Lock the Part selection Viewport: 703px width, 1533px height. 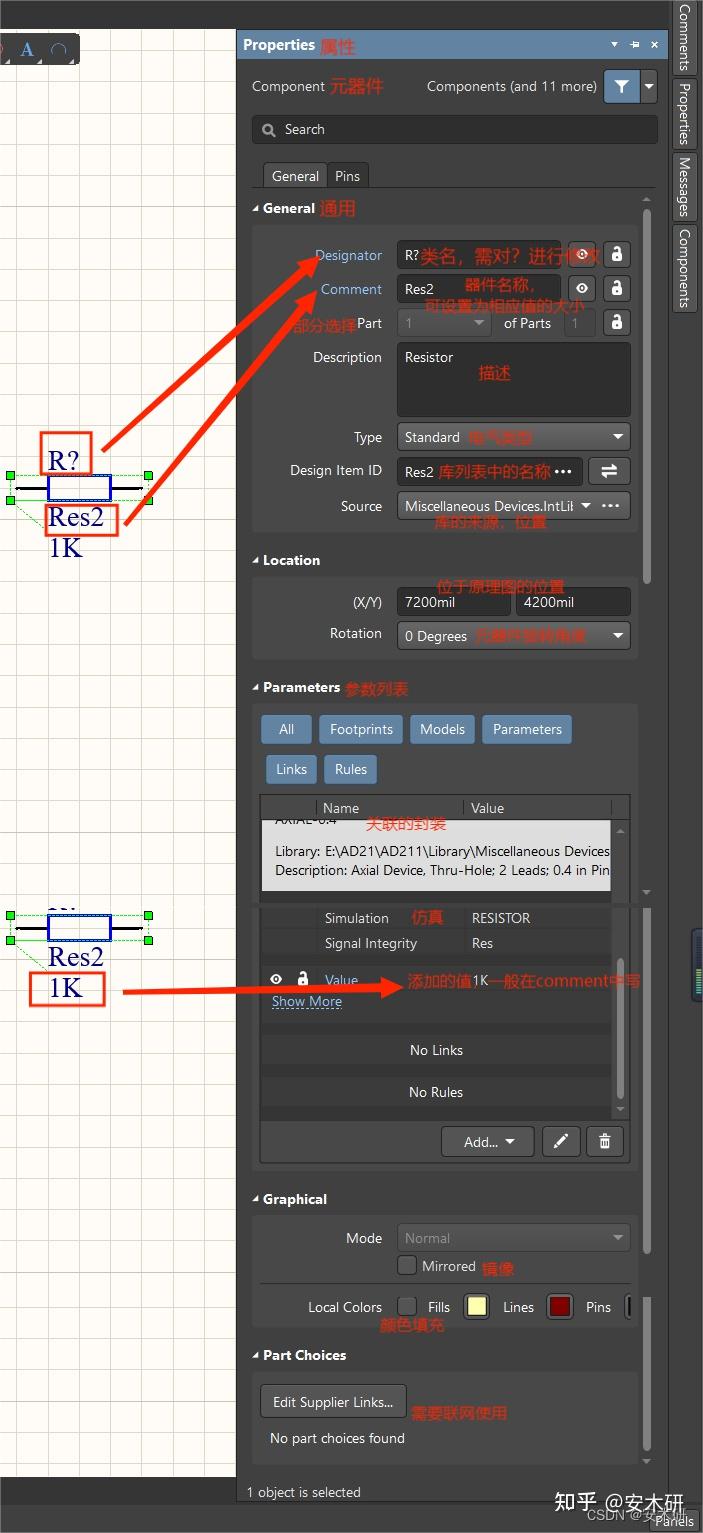617,323
